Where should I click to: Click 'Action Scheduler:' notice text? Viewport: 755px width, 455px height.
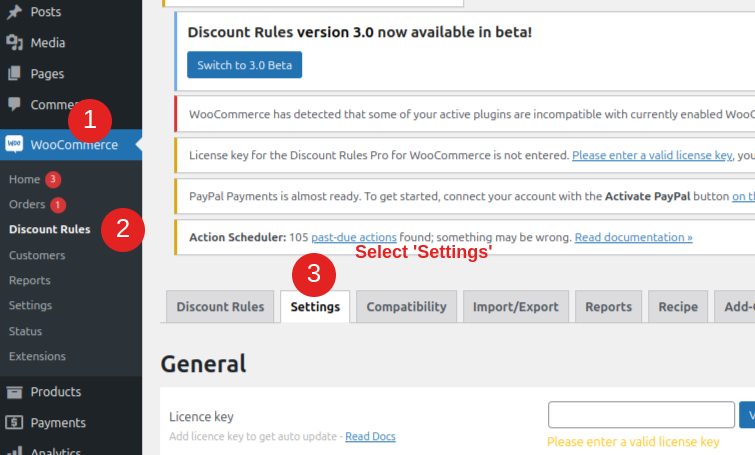click(x=237, y=237)
